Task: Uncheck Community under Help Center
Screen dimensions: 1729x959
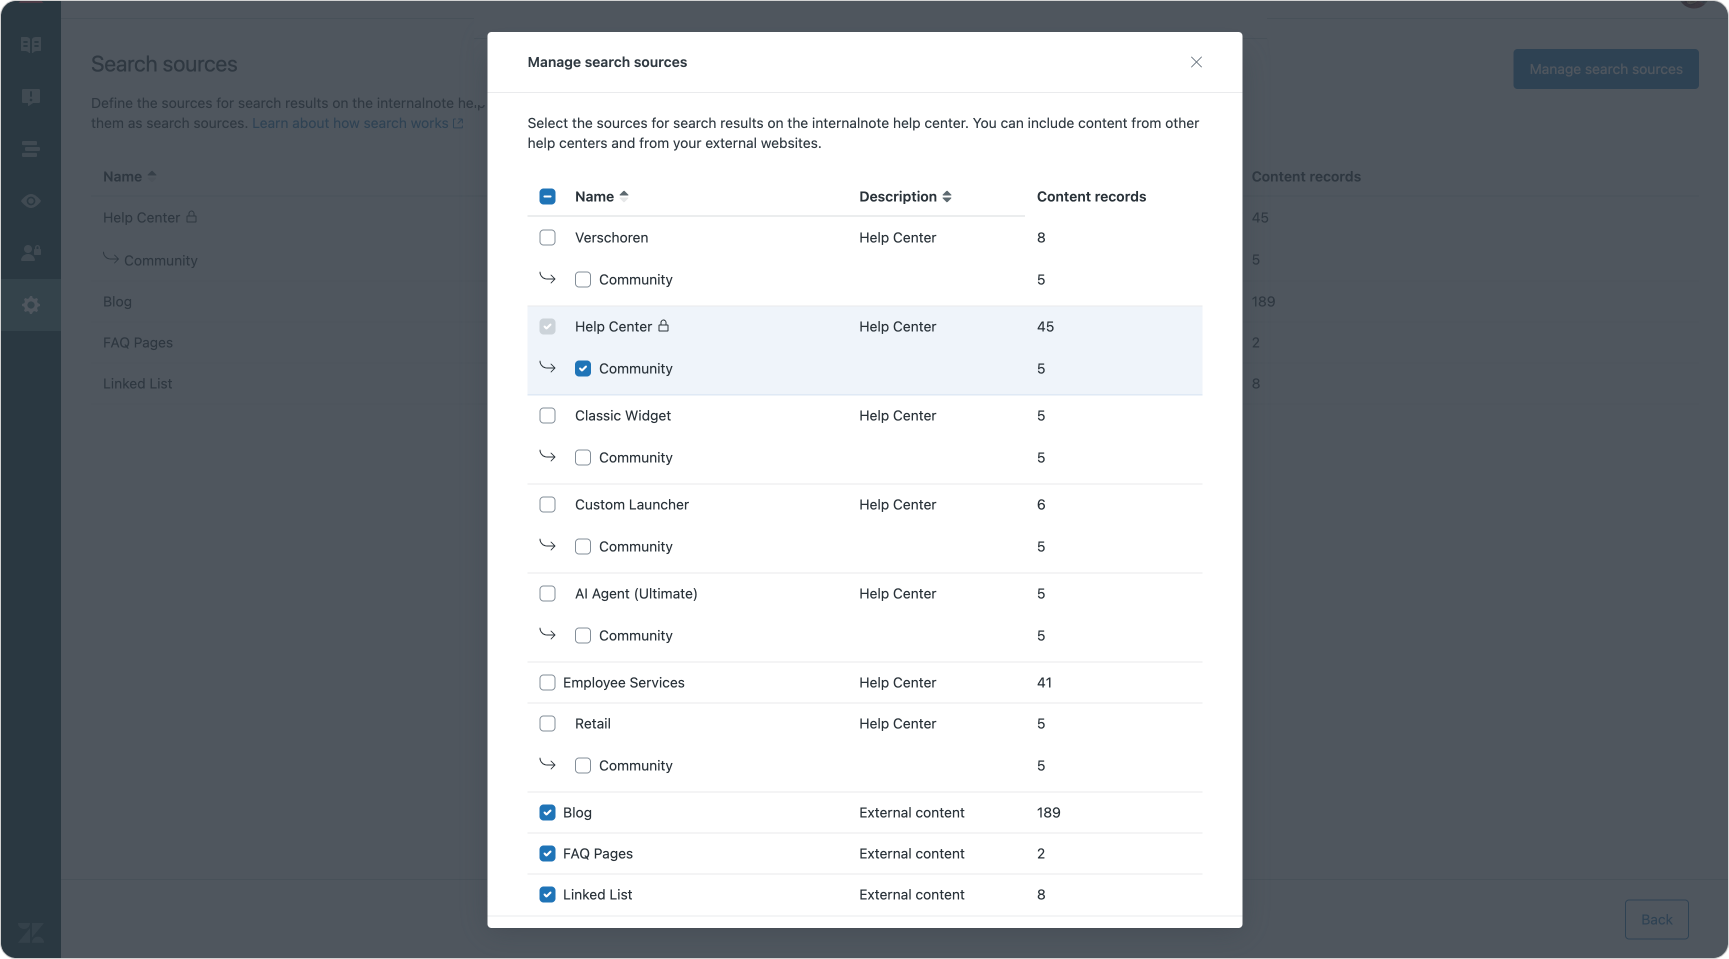Action: pos(583,369)
